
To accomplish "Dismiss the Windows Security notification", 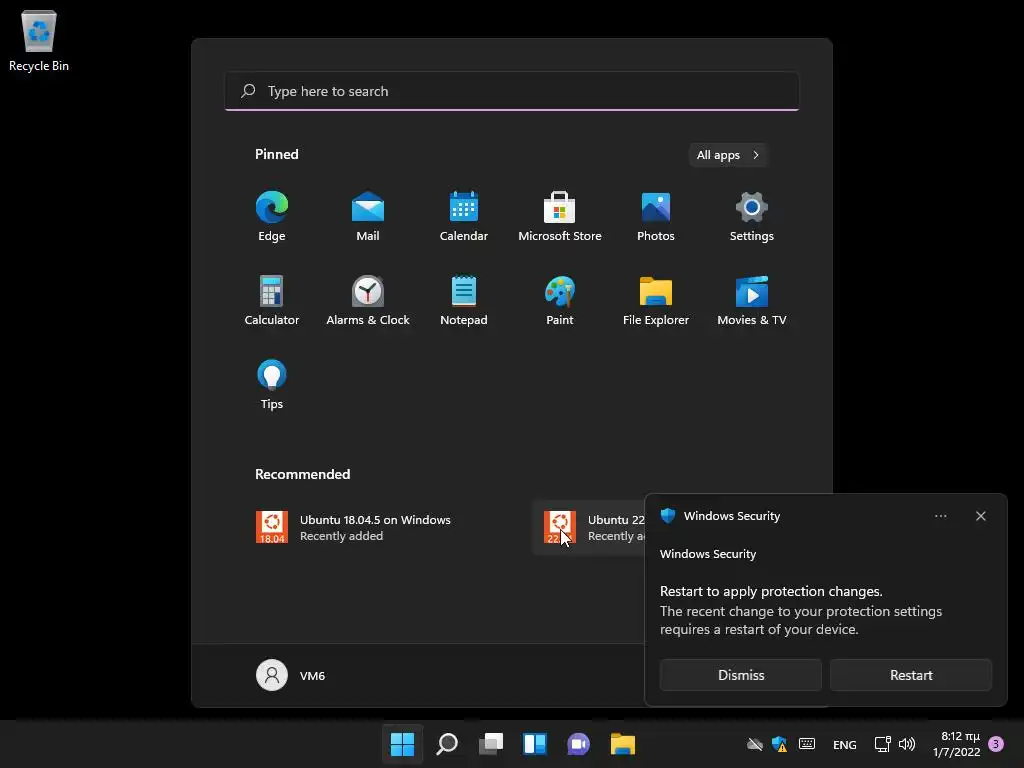I will 741,675.
